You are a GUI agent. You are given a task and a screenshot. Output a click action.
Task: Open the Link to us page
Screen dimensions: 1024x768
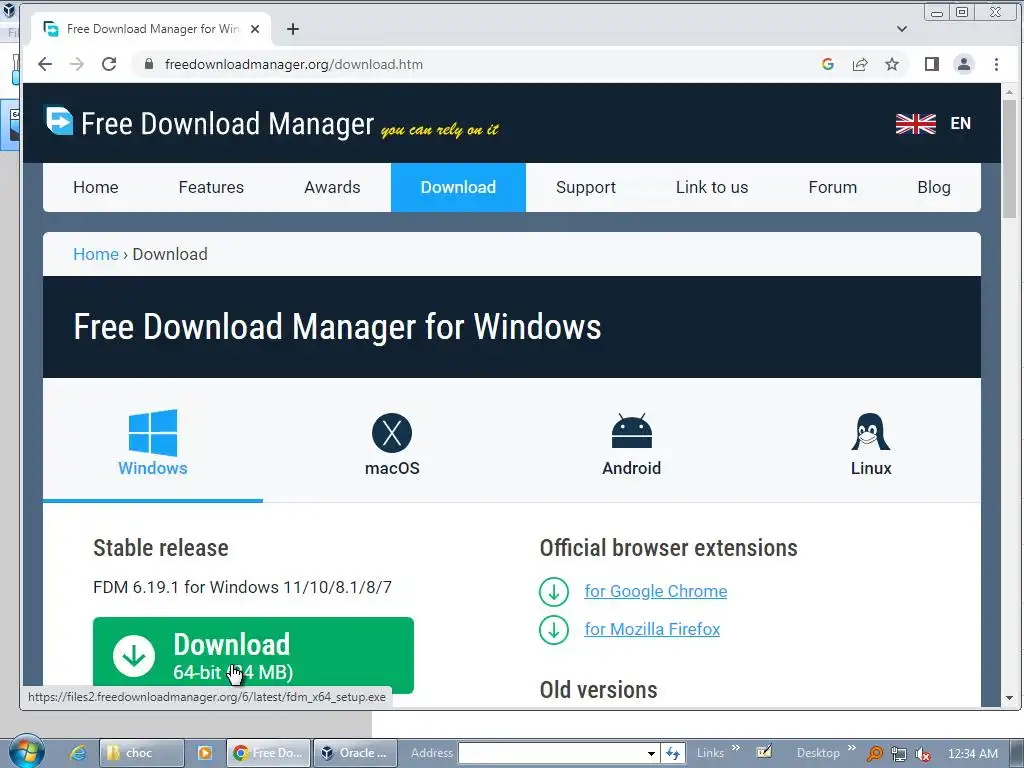tap(712, 187)
